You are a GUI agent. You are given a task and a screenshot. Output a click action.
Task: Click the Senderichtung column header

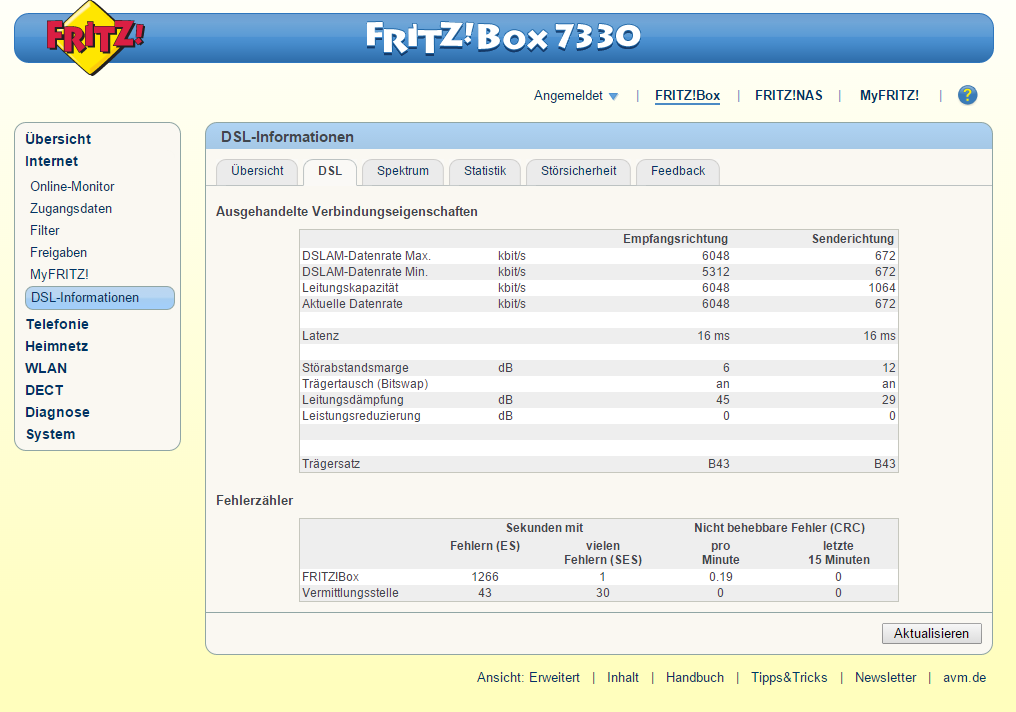click(x=853, y=239)
